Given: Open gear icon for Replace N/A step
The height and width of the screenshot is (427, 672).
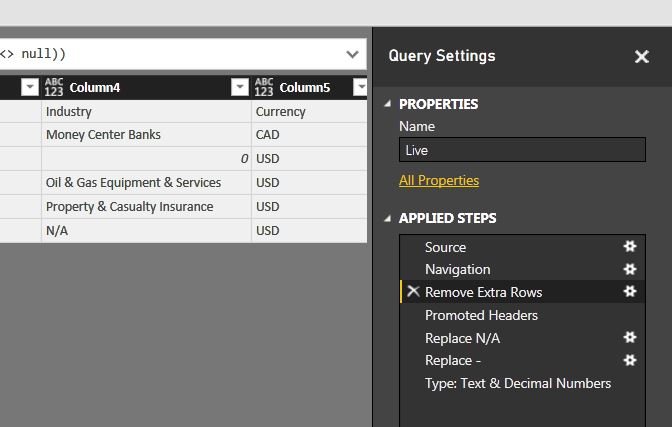Looking at the screenshot, I should coord(629,338).
